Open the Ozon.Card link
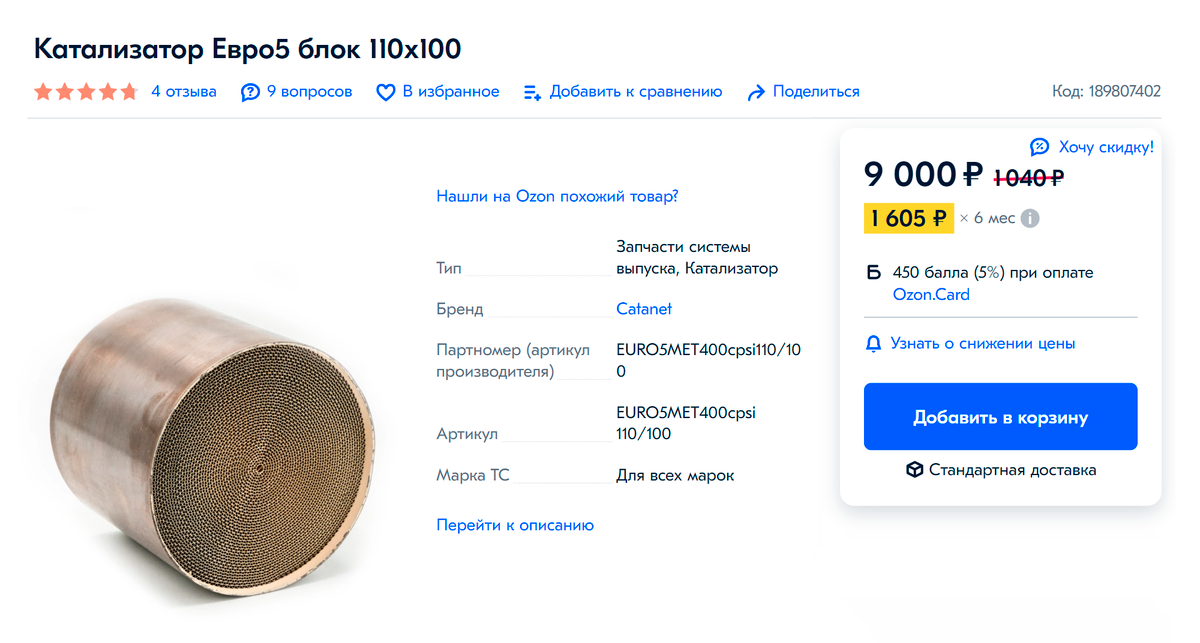 (x=931, y=294)
